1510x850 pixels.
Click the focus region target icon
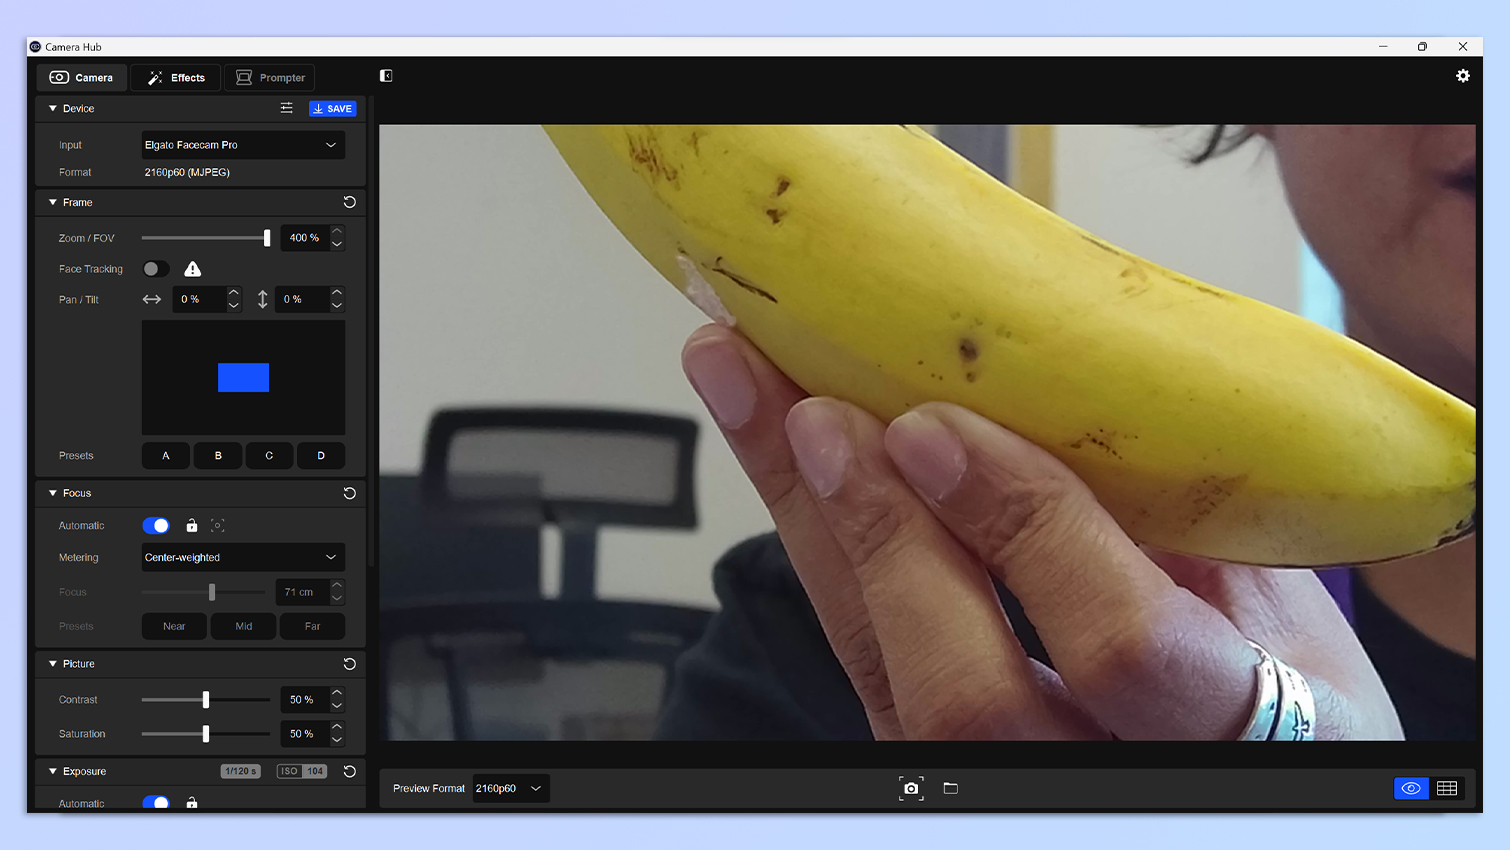[x=218, y=526]
